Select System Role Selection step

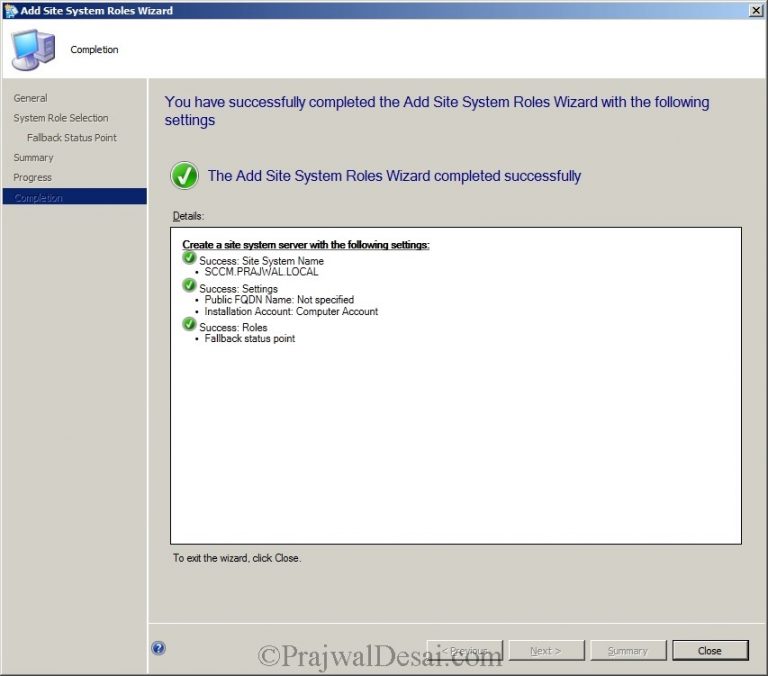pyautogui.click(x=61, y=118)
